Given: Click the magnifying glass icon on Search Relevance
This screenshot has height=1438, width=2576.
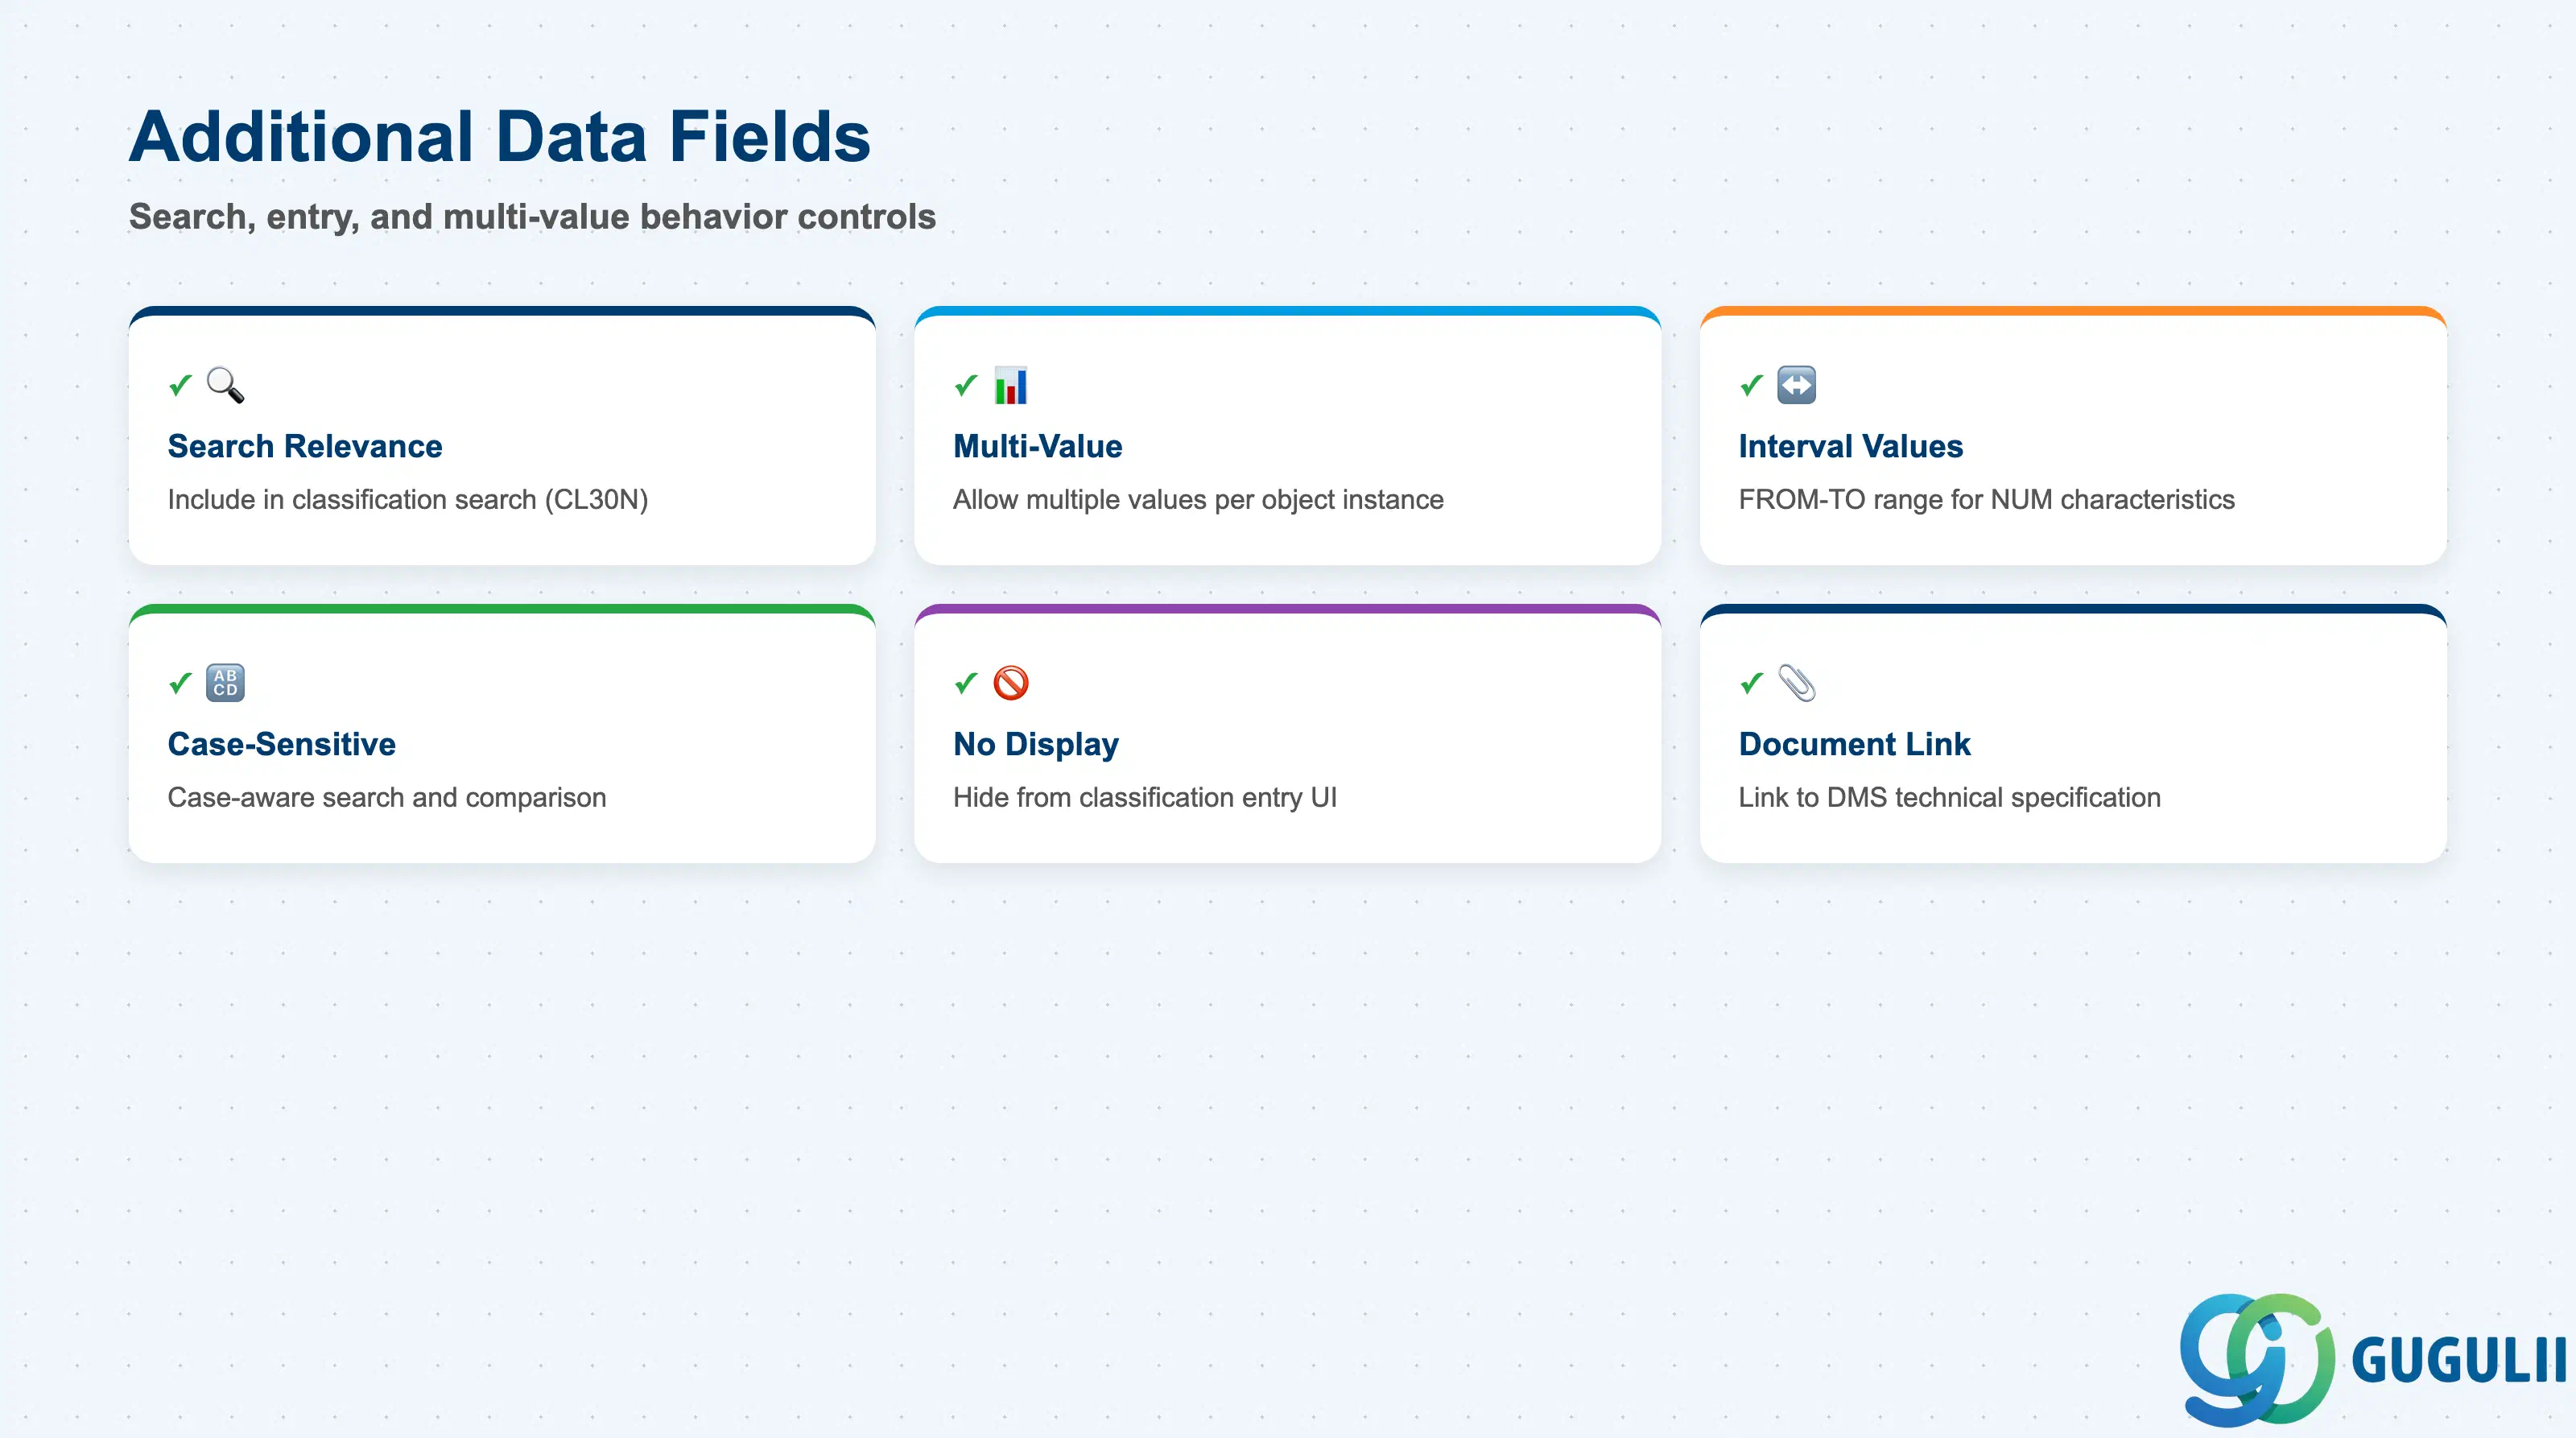Looking at the screenshot, I should (x=225, y=385).
